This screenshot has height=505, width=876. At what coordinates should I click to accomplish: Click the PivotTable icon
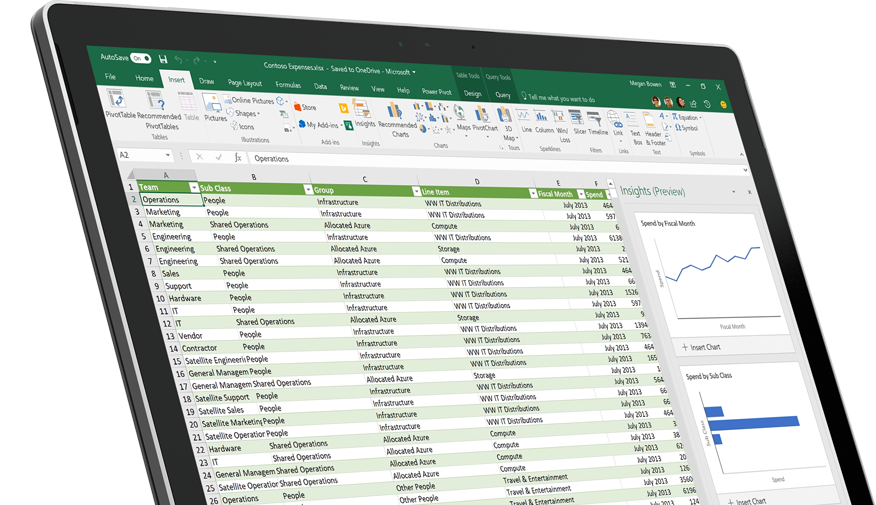[118, 102]
